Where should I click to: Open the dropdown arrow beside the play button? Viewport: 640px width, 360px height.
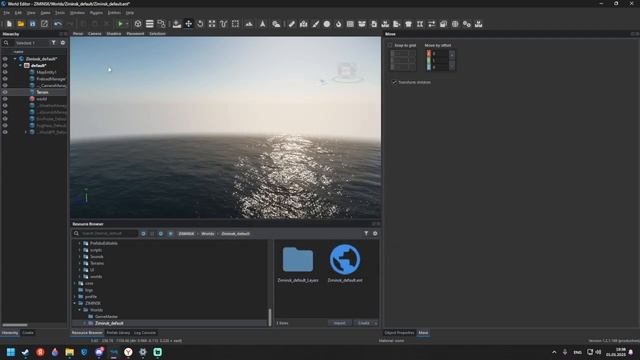pos(127,24)
